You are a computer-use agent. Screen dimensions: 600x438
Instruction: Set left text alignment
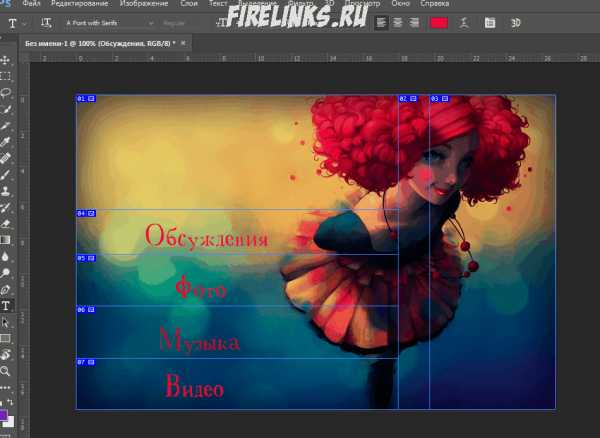click(381, 23)
